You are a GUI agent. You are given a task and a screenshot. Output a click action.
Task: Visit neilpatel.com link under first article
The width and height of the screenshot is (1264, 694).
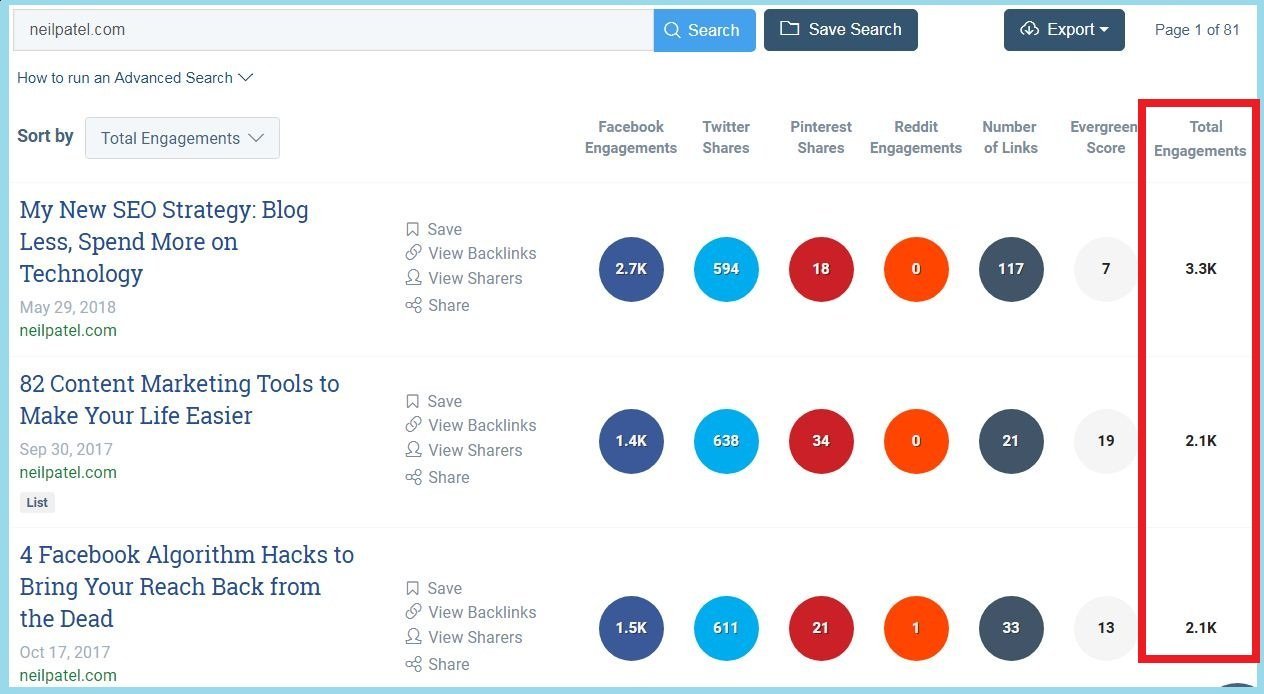pos(68,330)
